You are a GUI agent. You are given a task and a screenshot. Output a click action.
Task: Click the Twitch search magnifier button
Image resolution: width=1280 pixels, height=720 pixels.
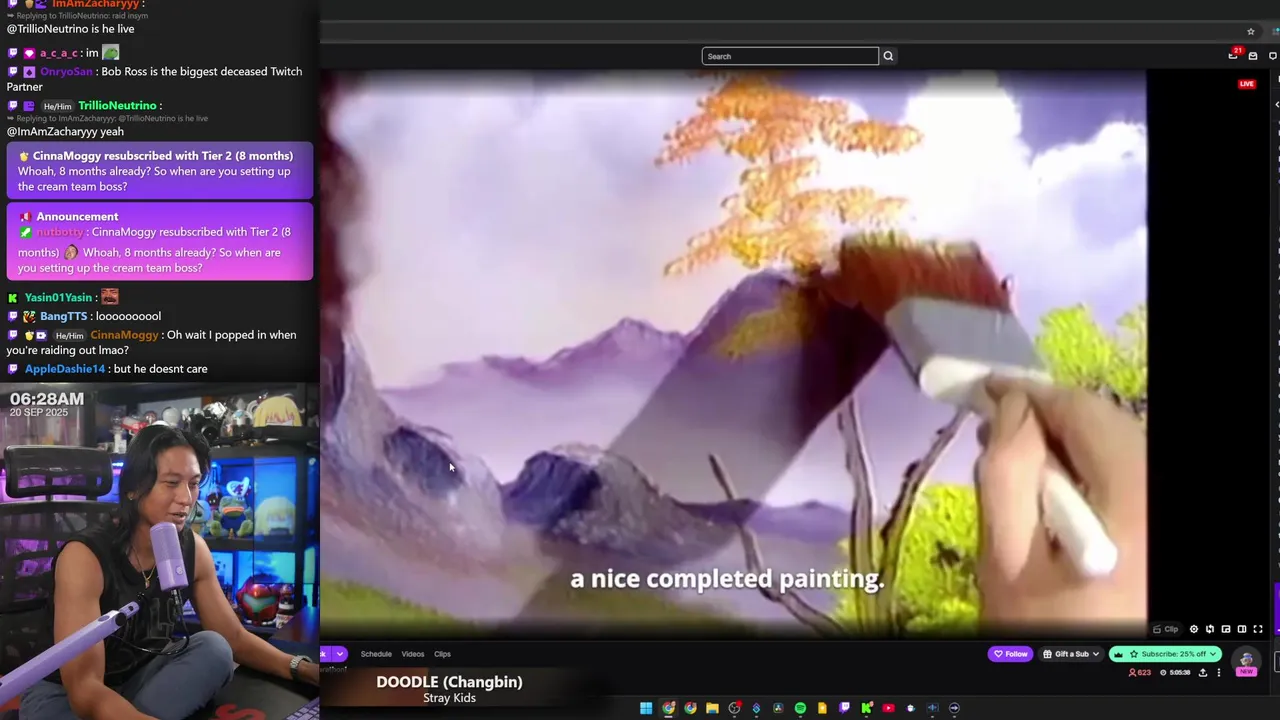pyautogui.click(x=888, y=56)
